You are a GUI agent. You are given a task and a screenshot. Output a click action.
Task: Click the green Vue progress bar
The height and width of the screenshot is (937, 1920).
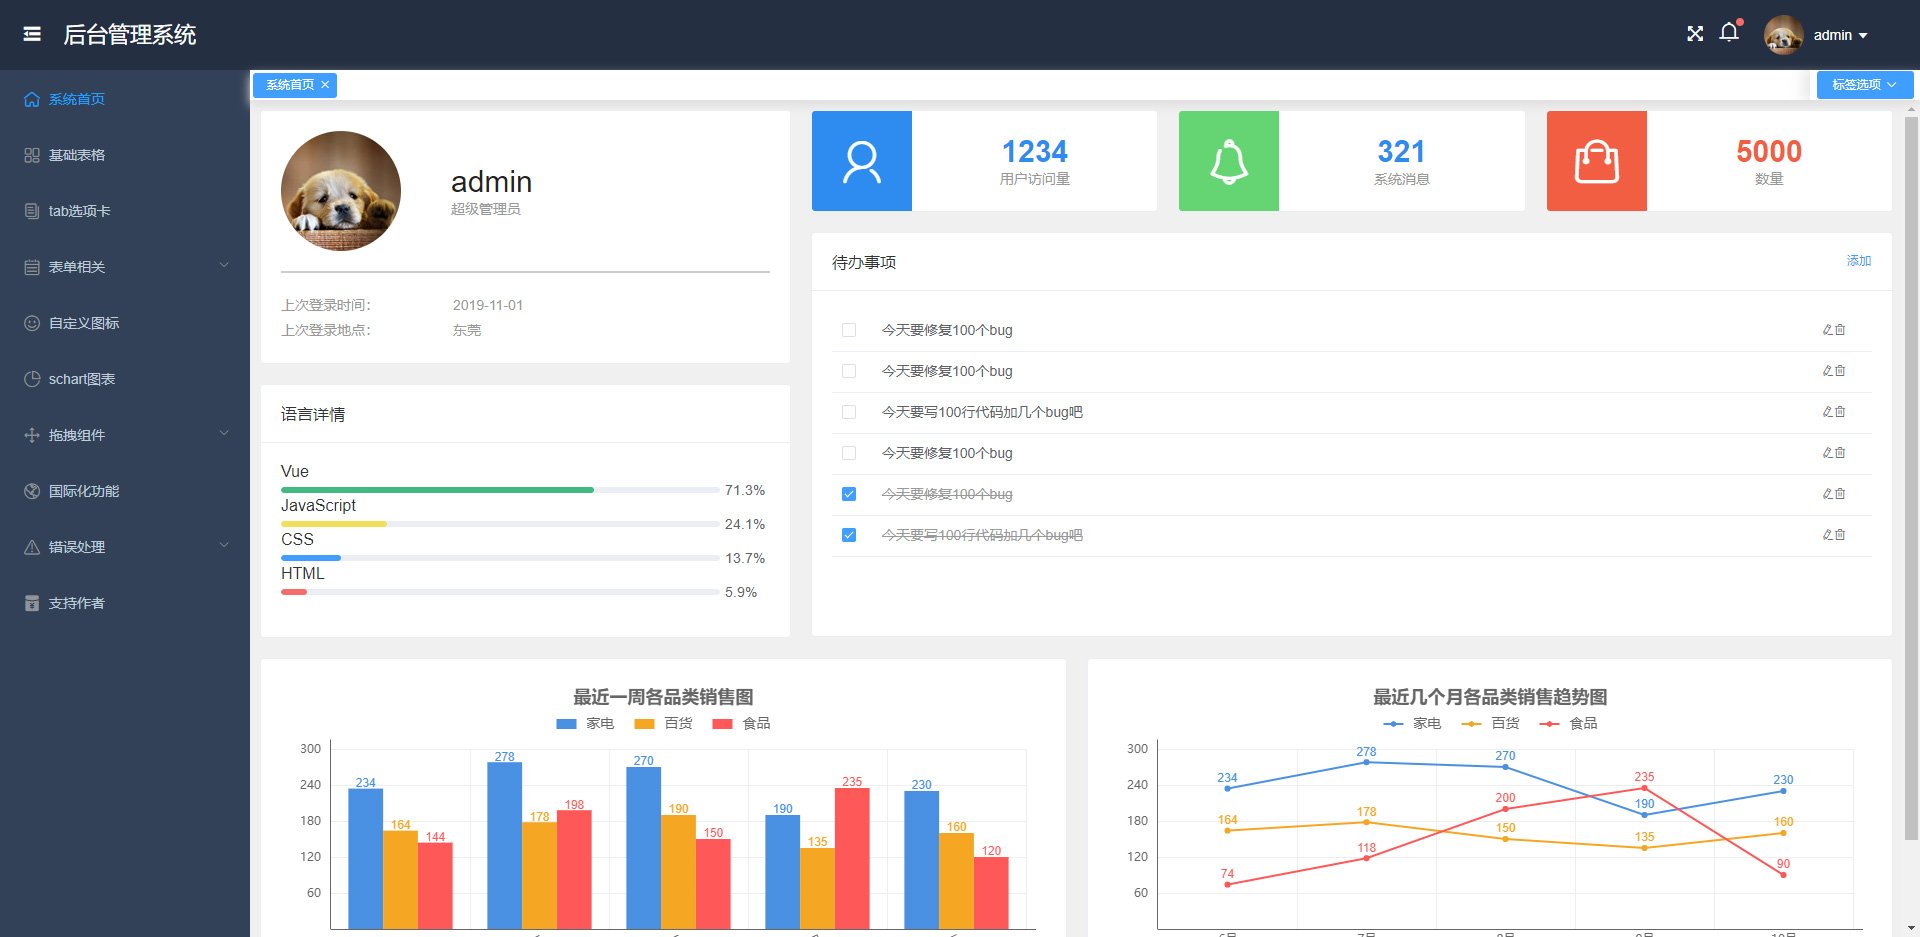[x=437, y=490]
